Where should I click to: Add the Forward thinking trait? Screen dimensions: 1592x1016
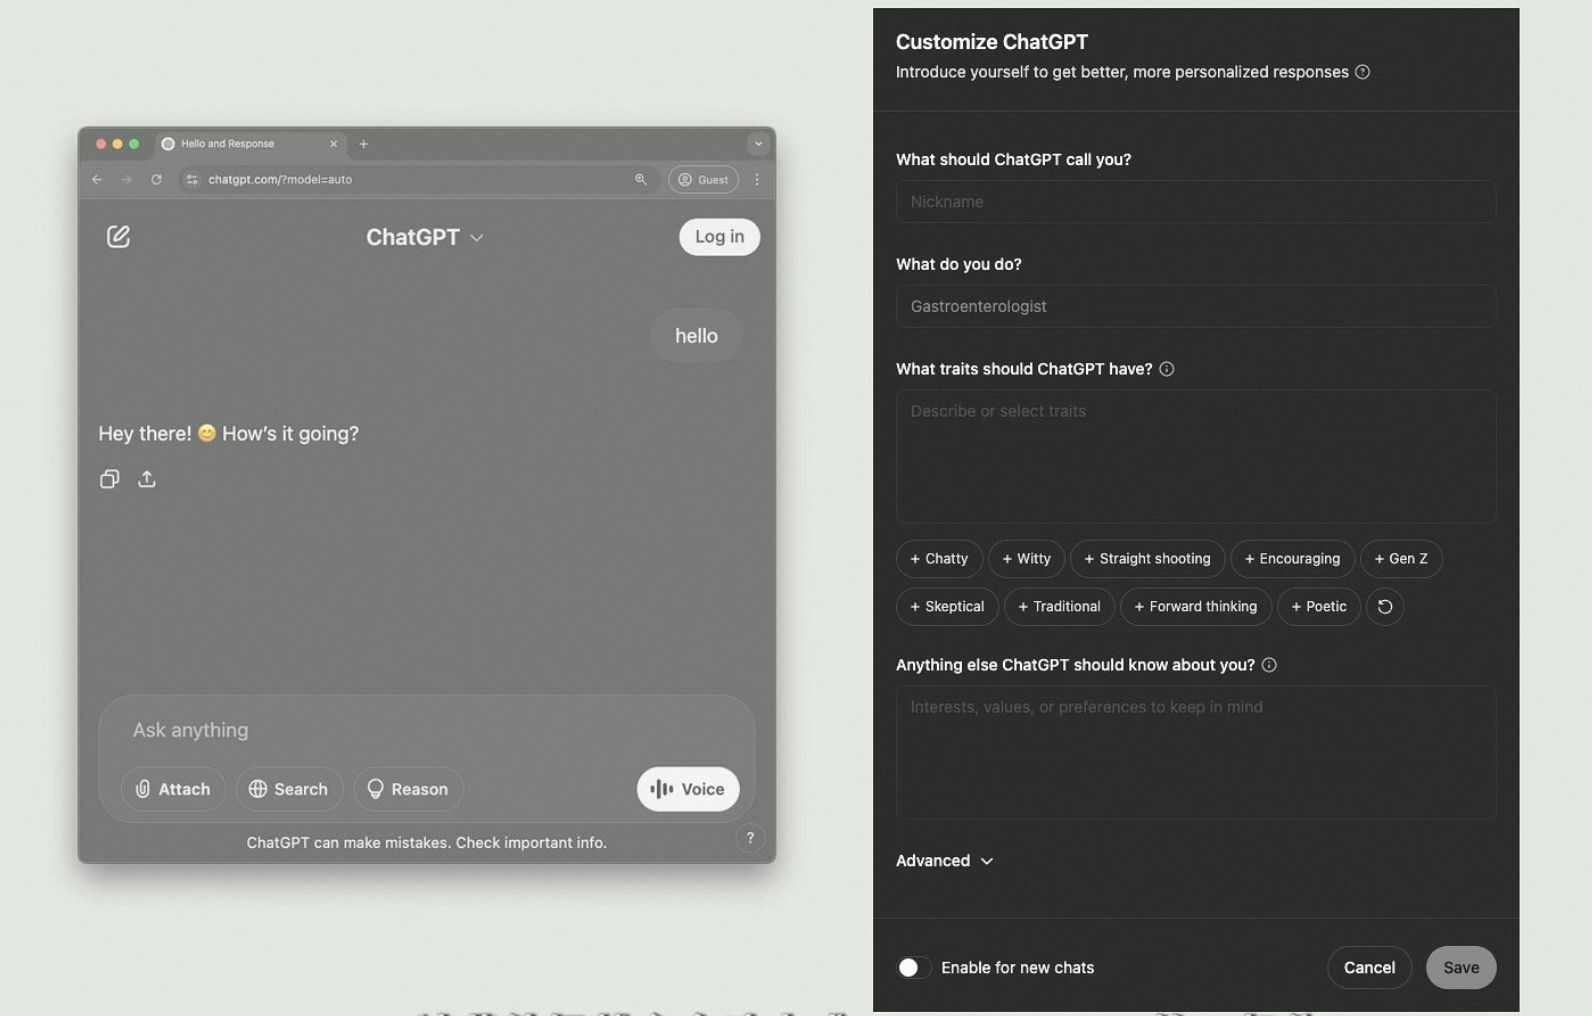click(x=1196, y=607)
